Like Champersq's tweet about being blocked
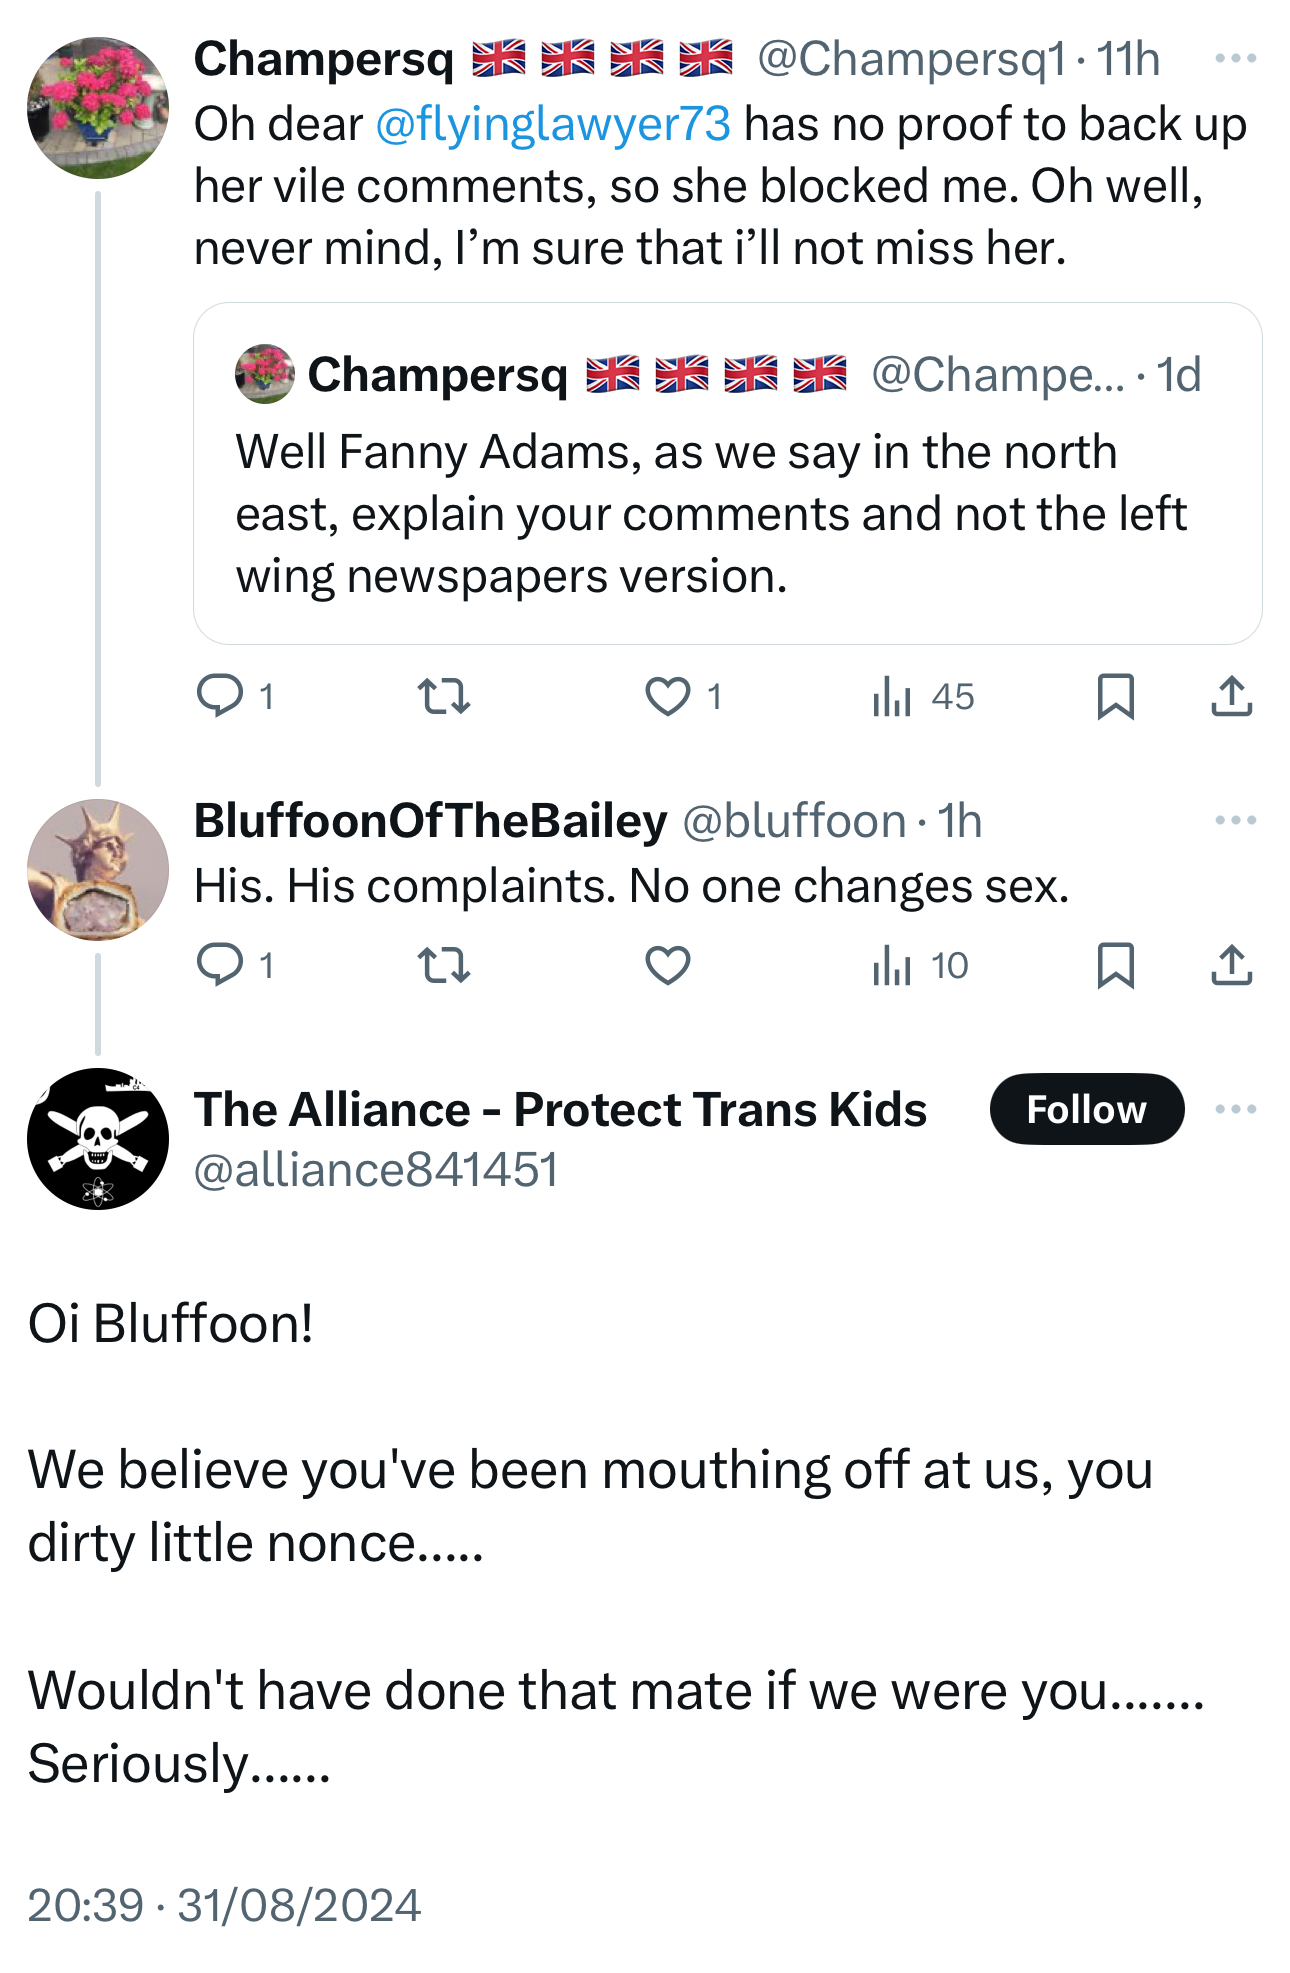The image size is (1290, 1973). [668, 696]
